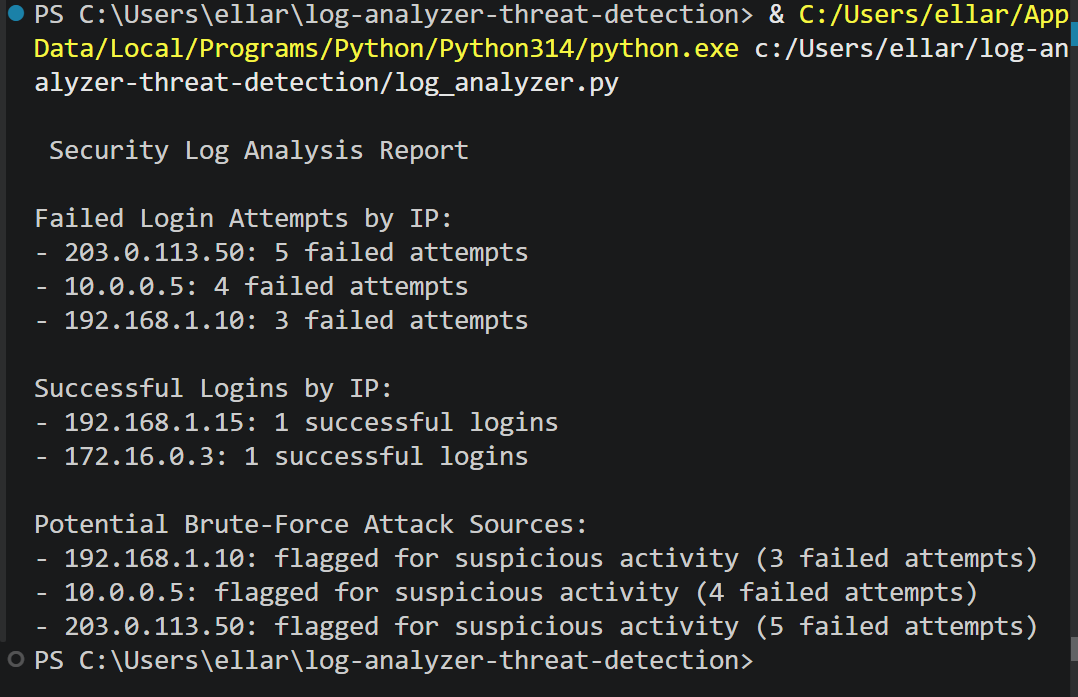This screenshot has height=697, width=1078.
Task: Click the hollow circle beside the last prompt
Action: pos(15,659)
